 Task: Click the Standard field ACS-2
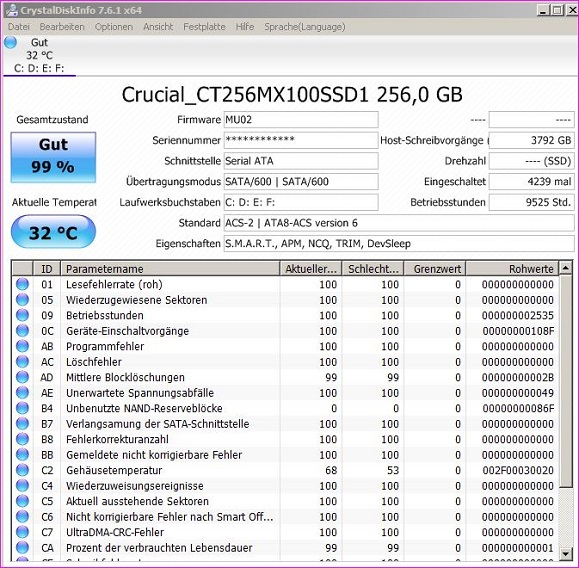click(x=399, y=223)
